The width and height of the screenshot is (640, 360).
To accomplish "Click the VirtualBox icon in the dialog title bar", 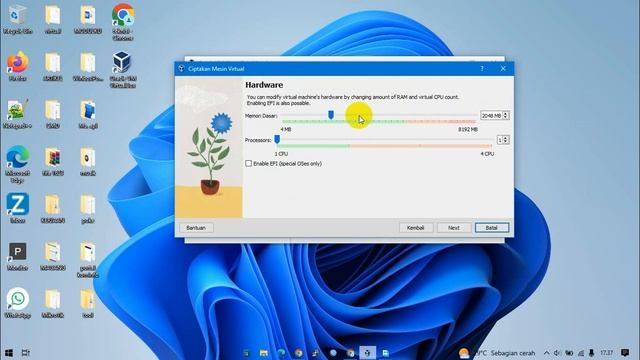I will click(x=182, y=69).
